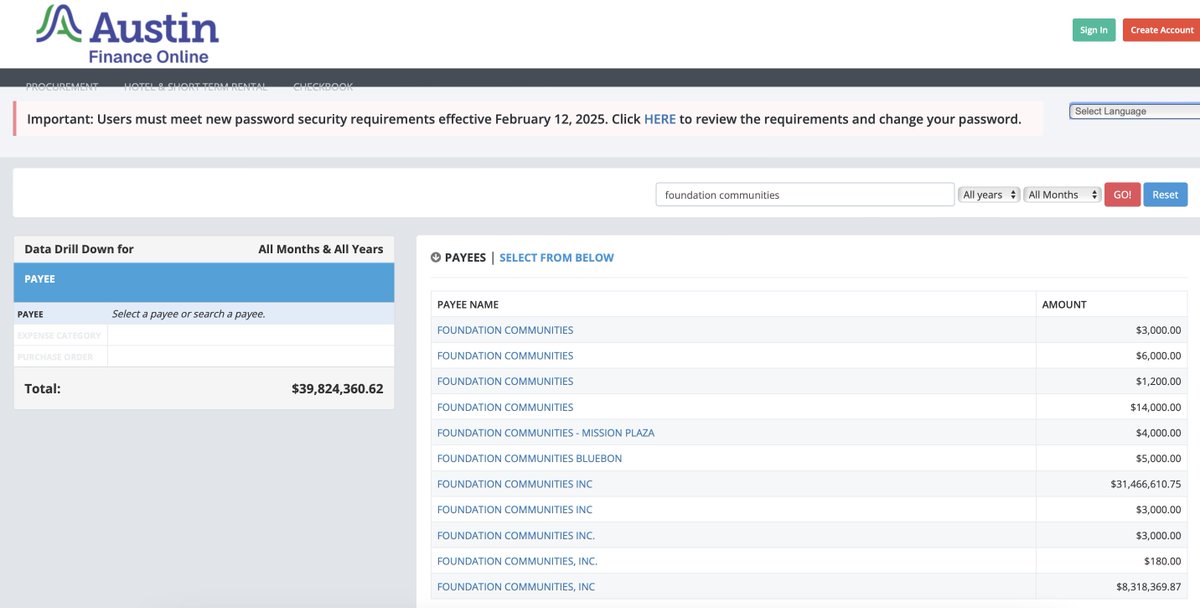Click the green Sign In button

click(1094, 30)
